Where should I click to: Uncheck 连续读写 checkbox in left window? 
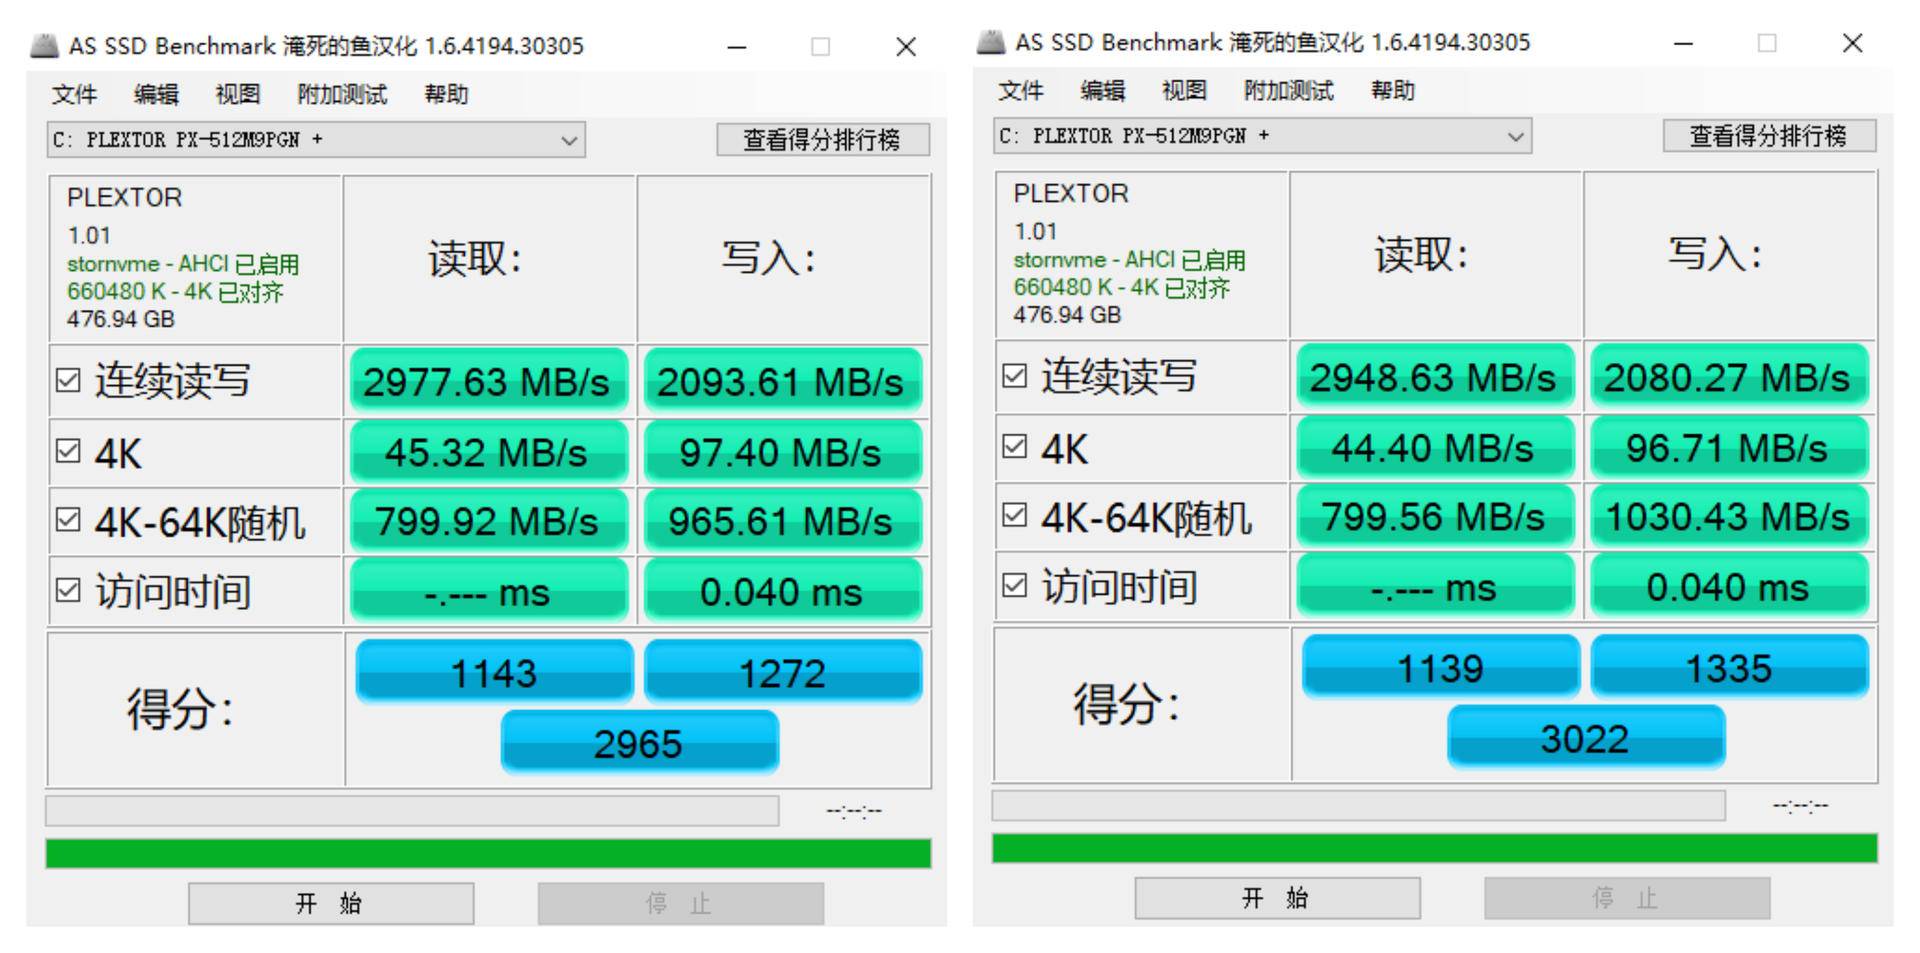pyautogui.click(x=68, y=380)
